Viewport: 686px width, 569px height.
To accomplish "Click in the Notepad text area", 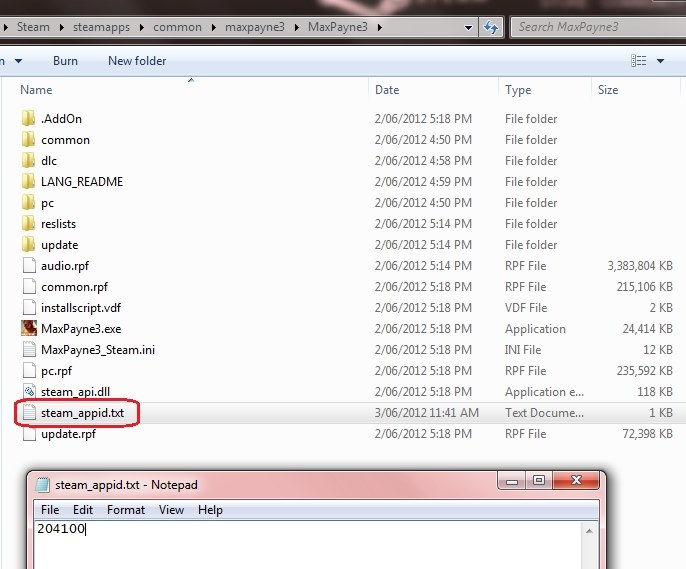I will click(x=308, y=545).
